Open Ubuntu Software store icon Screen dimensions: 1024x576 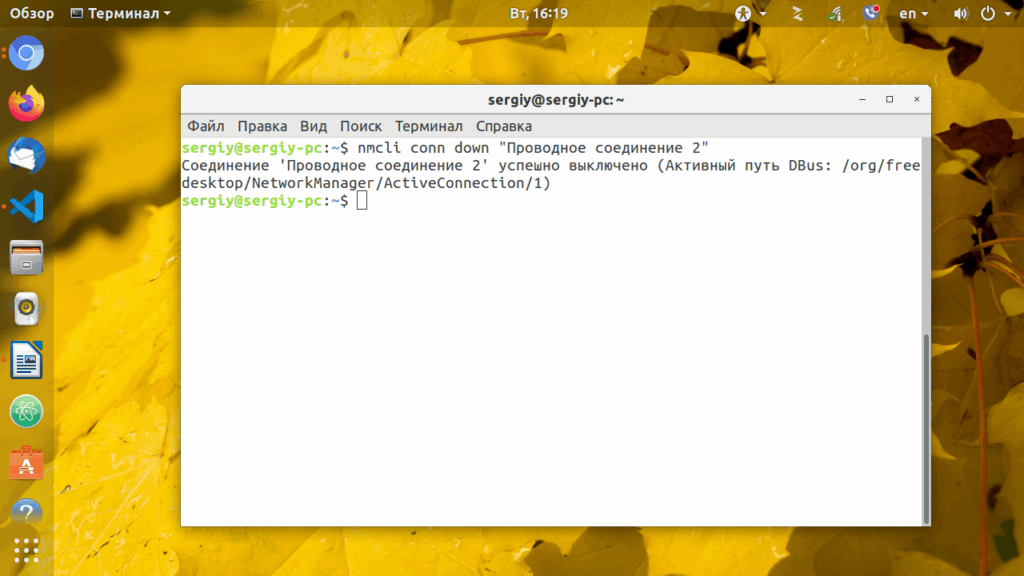26,463
